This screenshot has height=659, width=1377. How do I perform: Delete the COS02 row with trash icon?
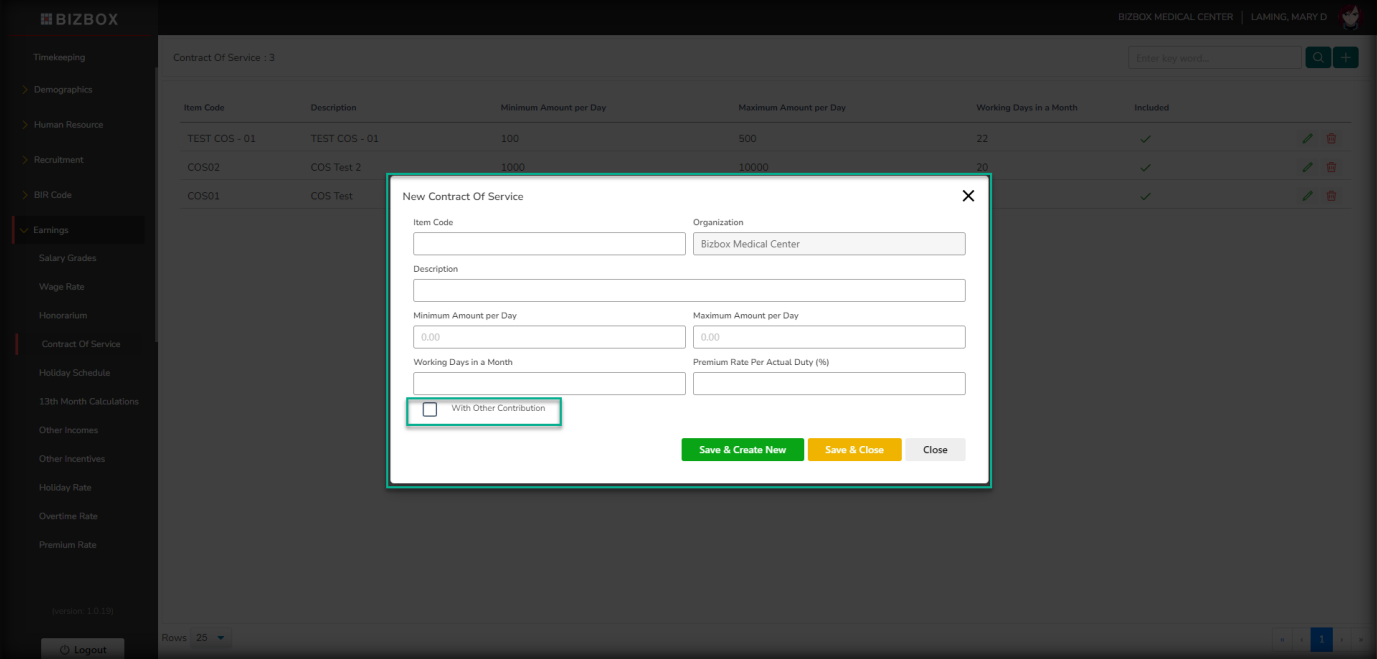[x=1331, y=167]
